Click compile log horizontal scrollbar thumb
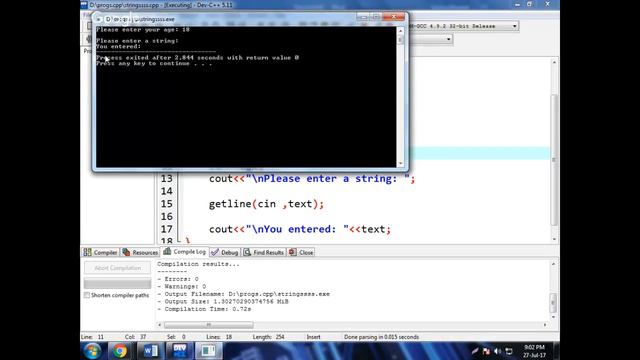The image size is (640, 360). (209, 325)
